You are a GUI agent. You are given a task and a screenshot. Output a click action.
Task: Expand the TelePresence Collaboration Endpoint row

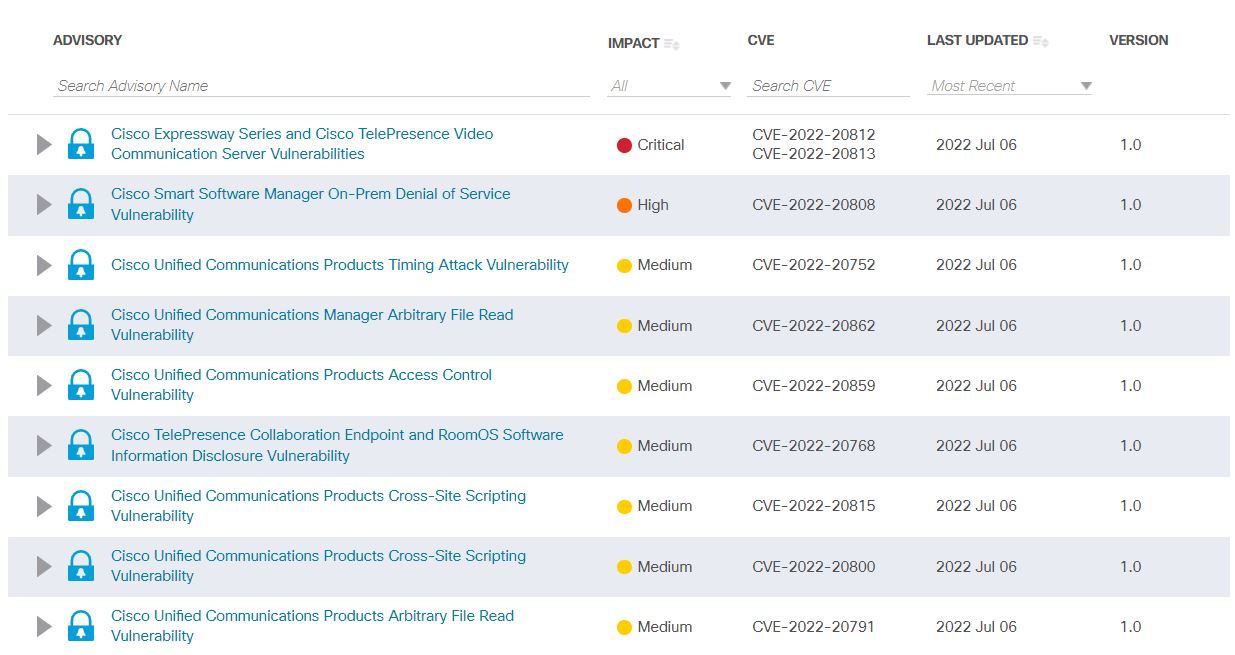43,445
